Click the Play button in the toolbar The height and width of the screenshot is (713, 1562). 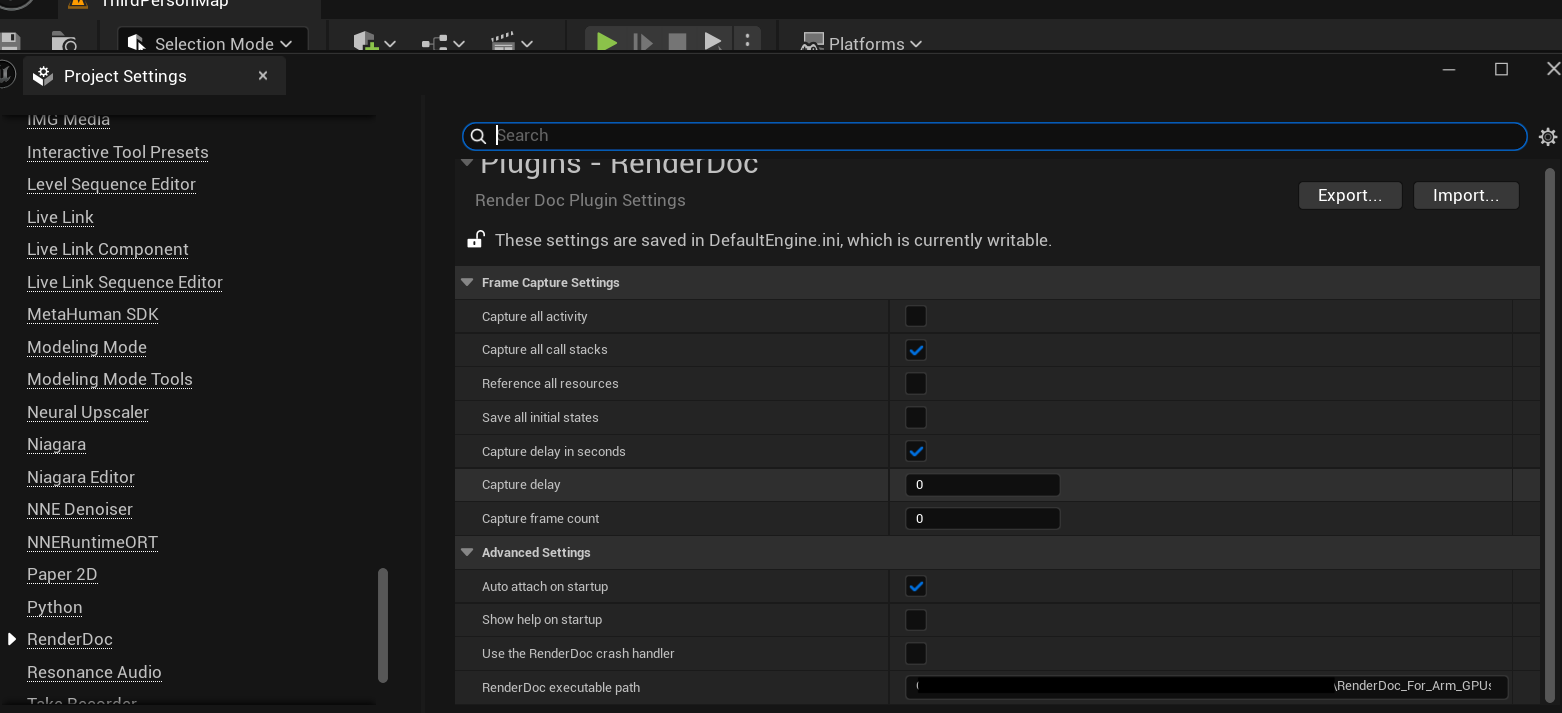(x=606, y=42)
